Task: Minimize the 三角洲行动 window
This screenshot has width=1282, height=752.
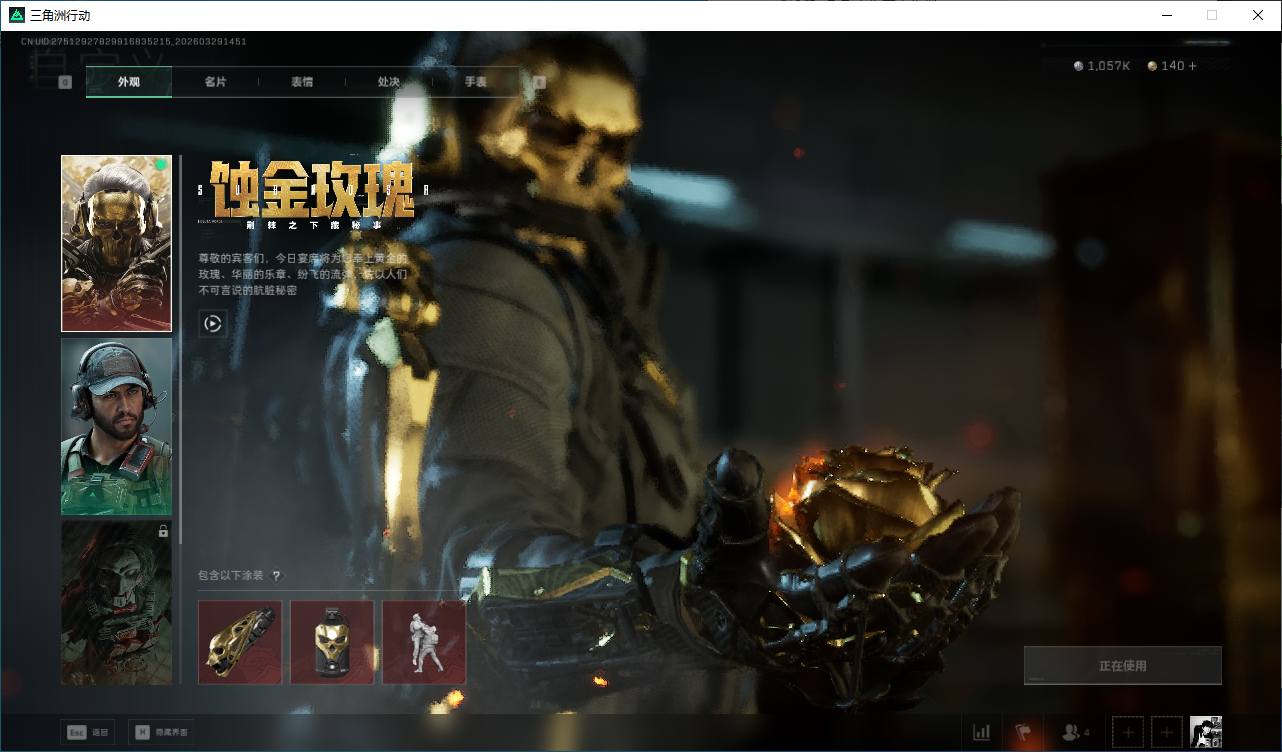Action: (x=1167, y=15)
